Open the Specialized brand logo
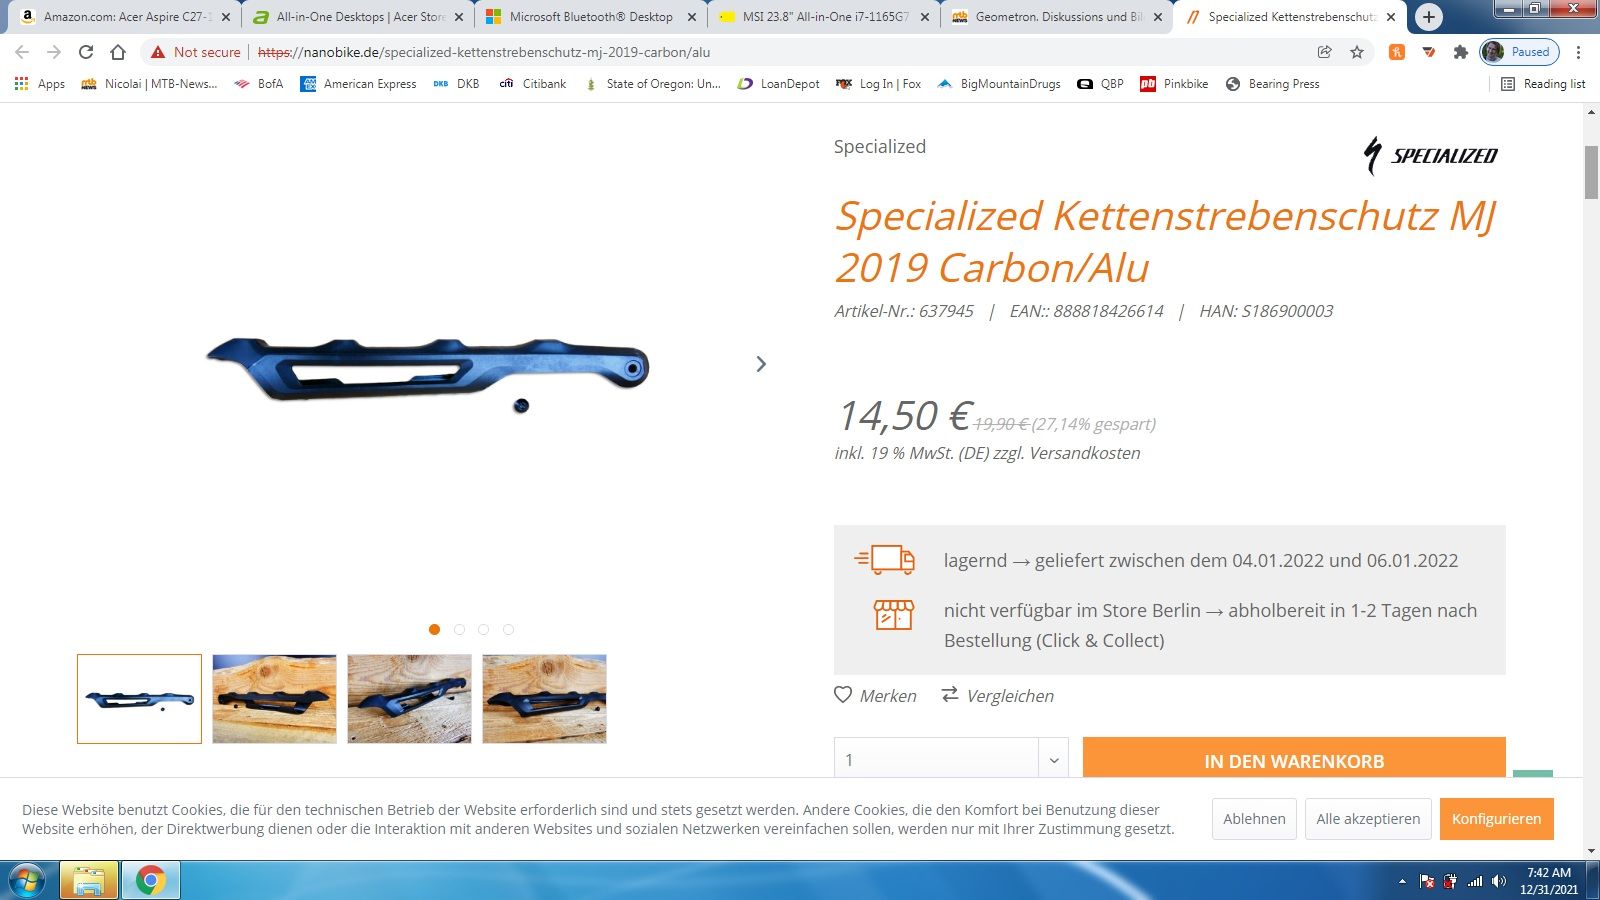Viewport: 1600px width, 900px height. [x=1431, y=155]
